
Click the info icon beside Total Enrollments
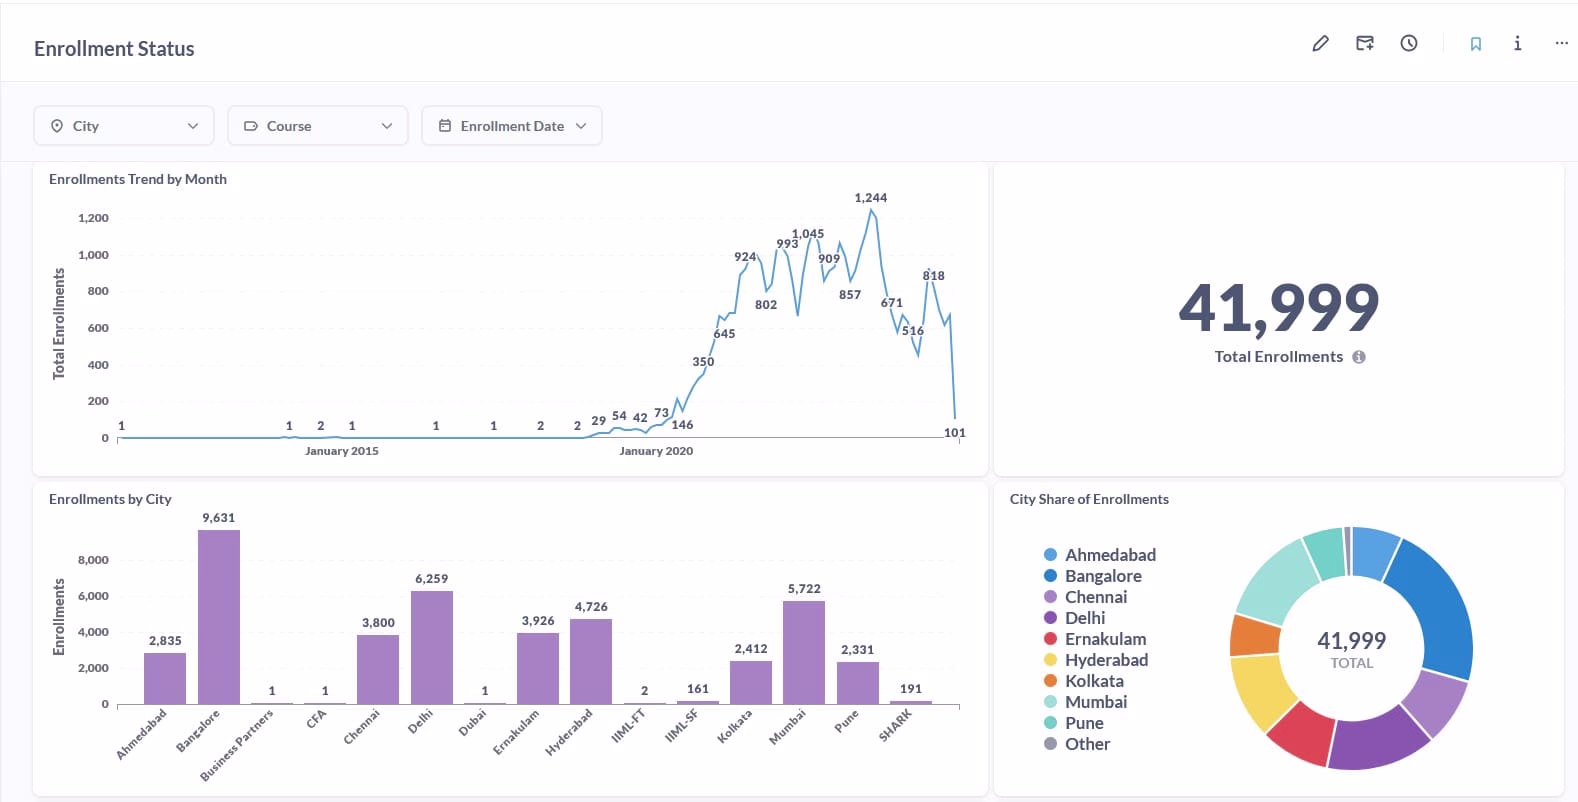[1359, 357]
